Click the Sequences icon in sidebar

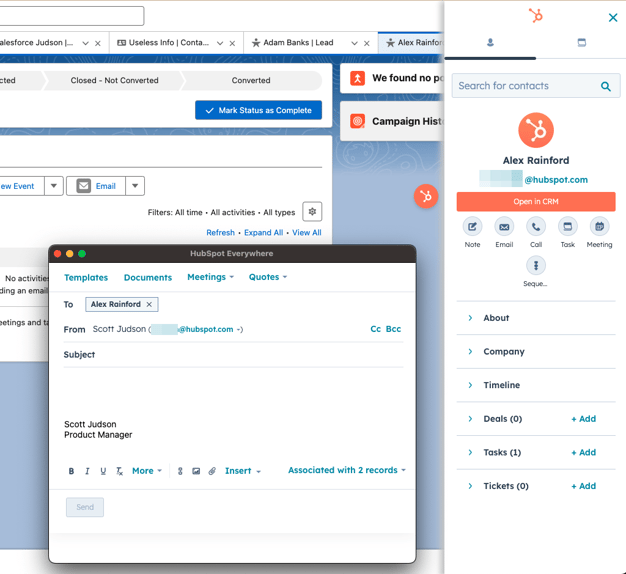536,266
